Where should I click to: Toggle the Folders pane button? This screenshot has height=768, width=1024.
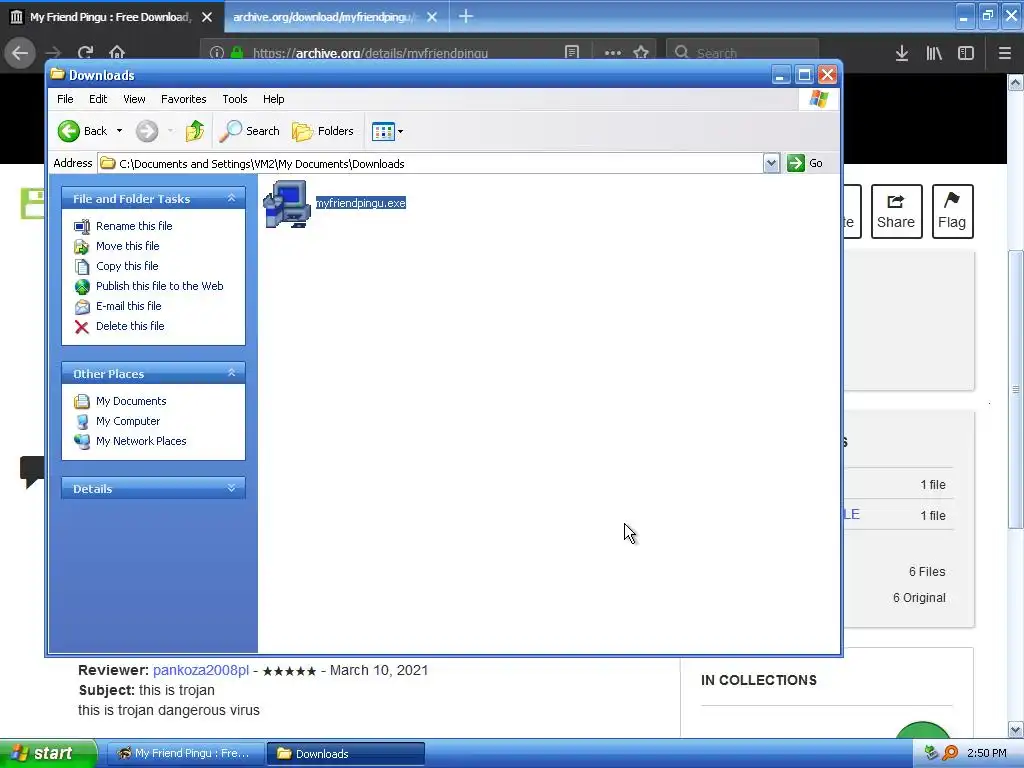click(x=323, y=131)
